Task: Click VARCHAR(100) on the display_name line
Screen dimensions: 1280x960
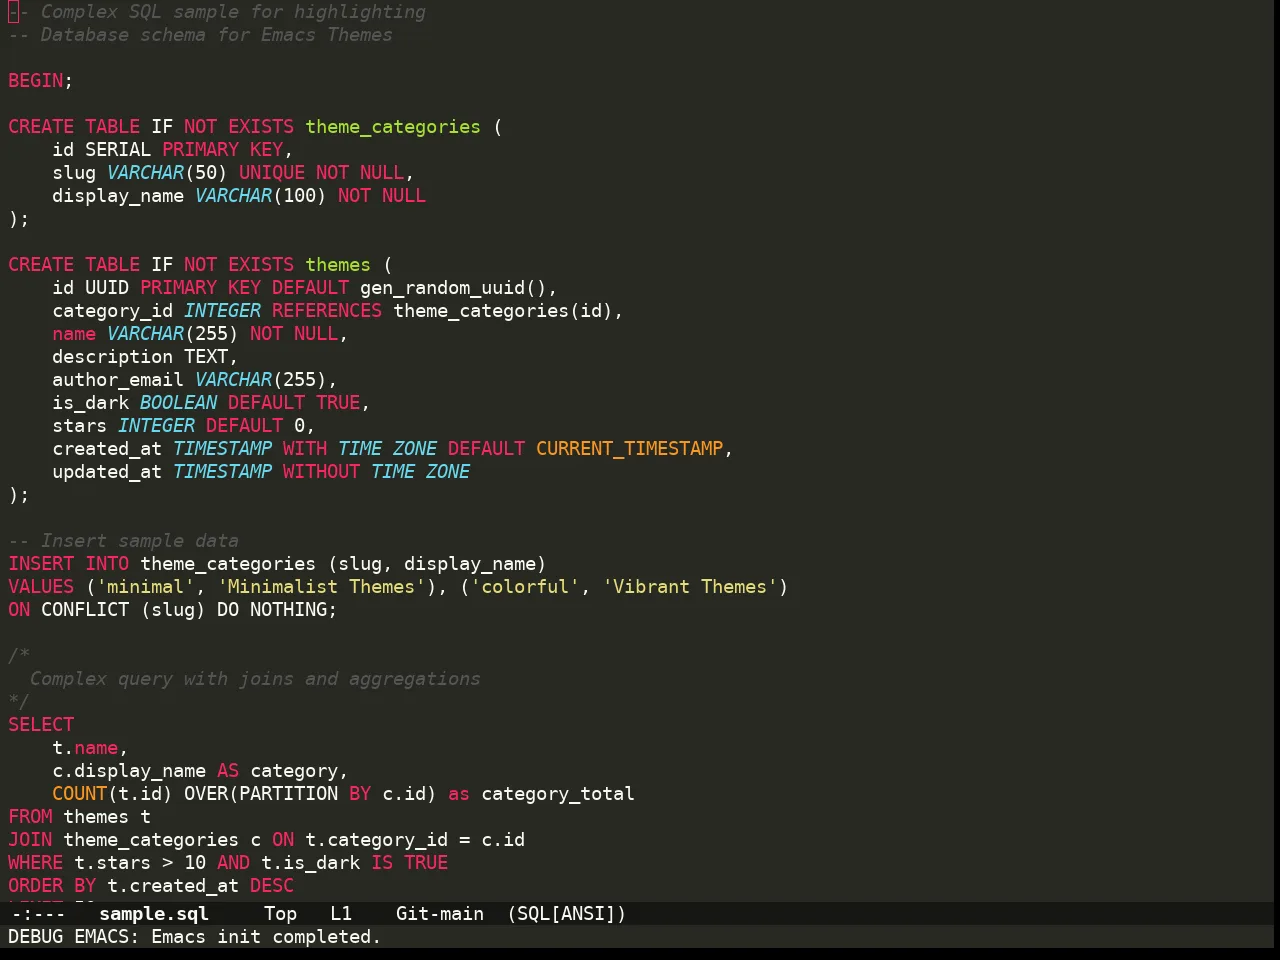Action: pos(261,196)
